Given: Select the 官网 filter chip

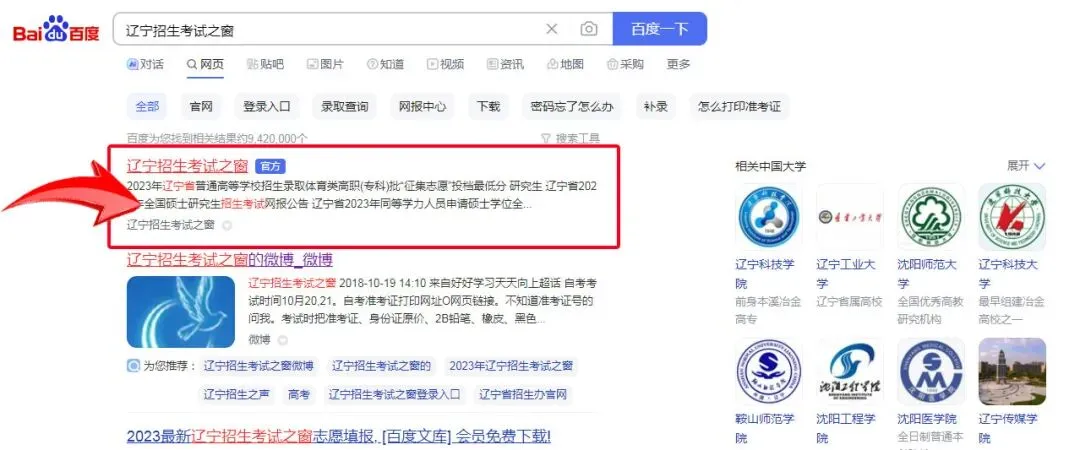Looking at the screenshot, I should click(201, 107).
